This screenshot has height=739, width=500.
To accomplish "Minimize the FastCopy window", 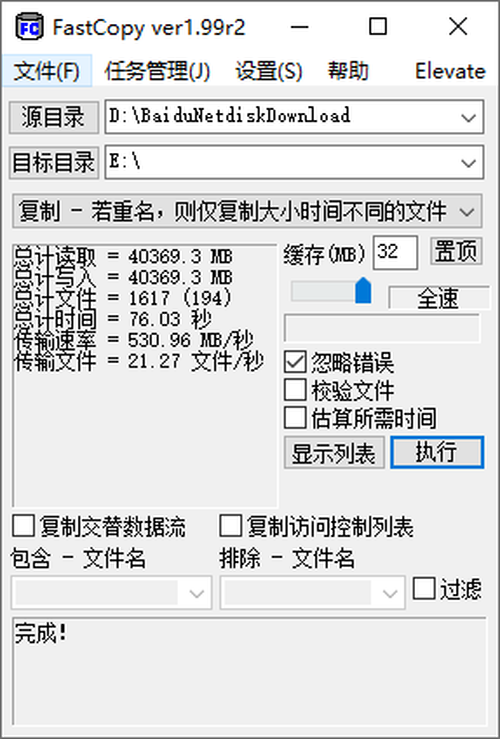I will (299, 27).
